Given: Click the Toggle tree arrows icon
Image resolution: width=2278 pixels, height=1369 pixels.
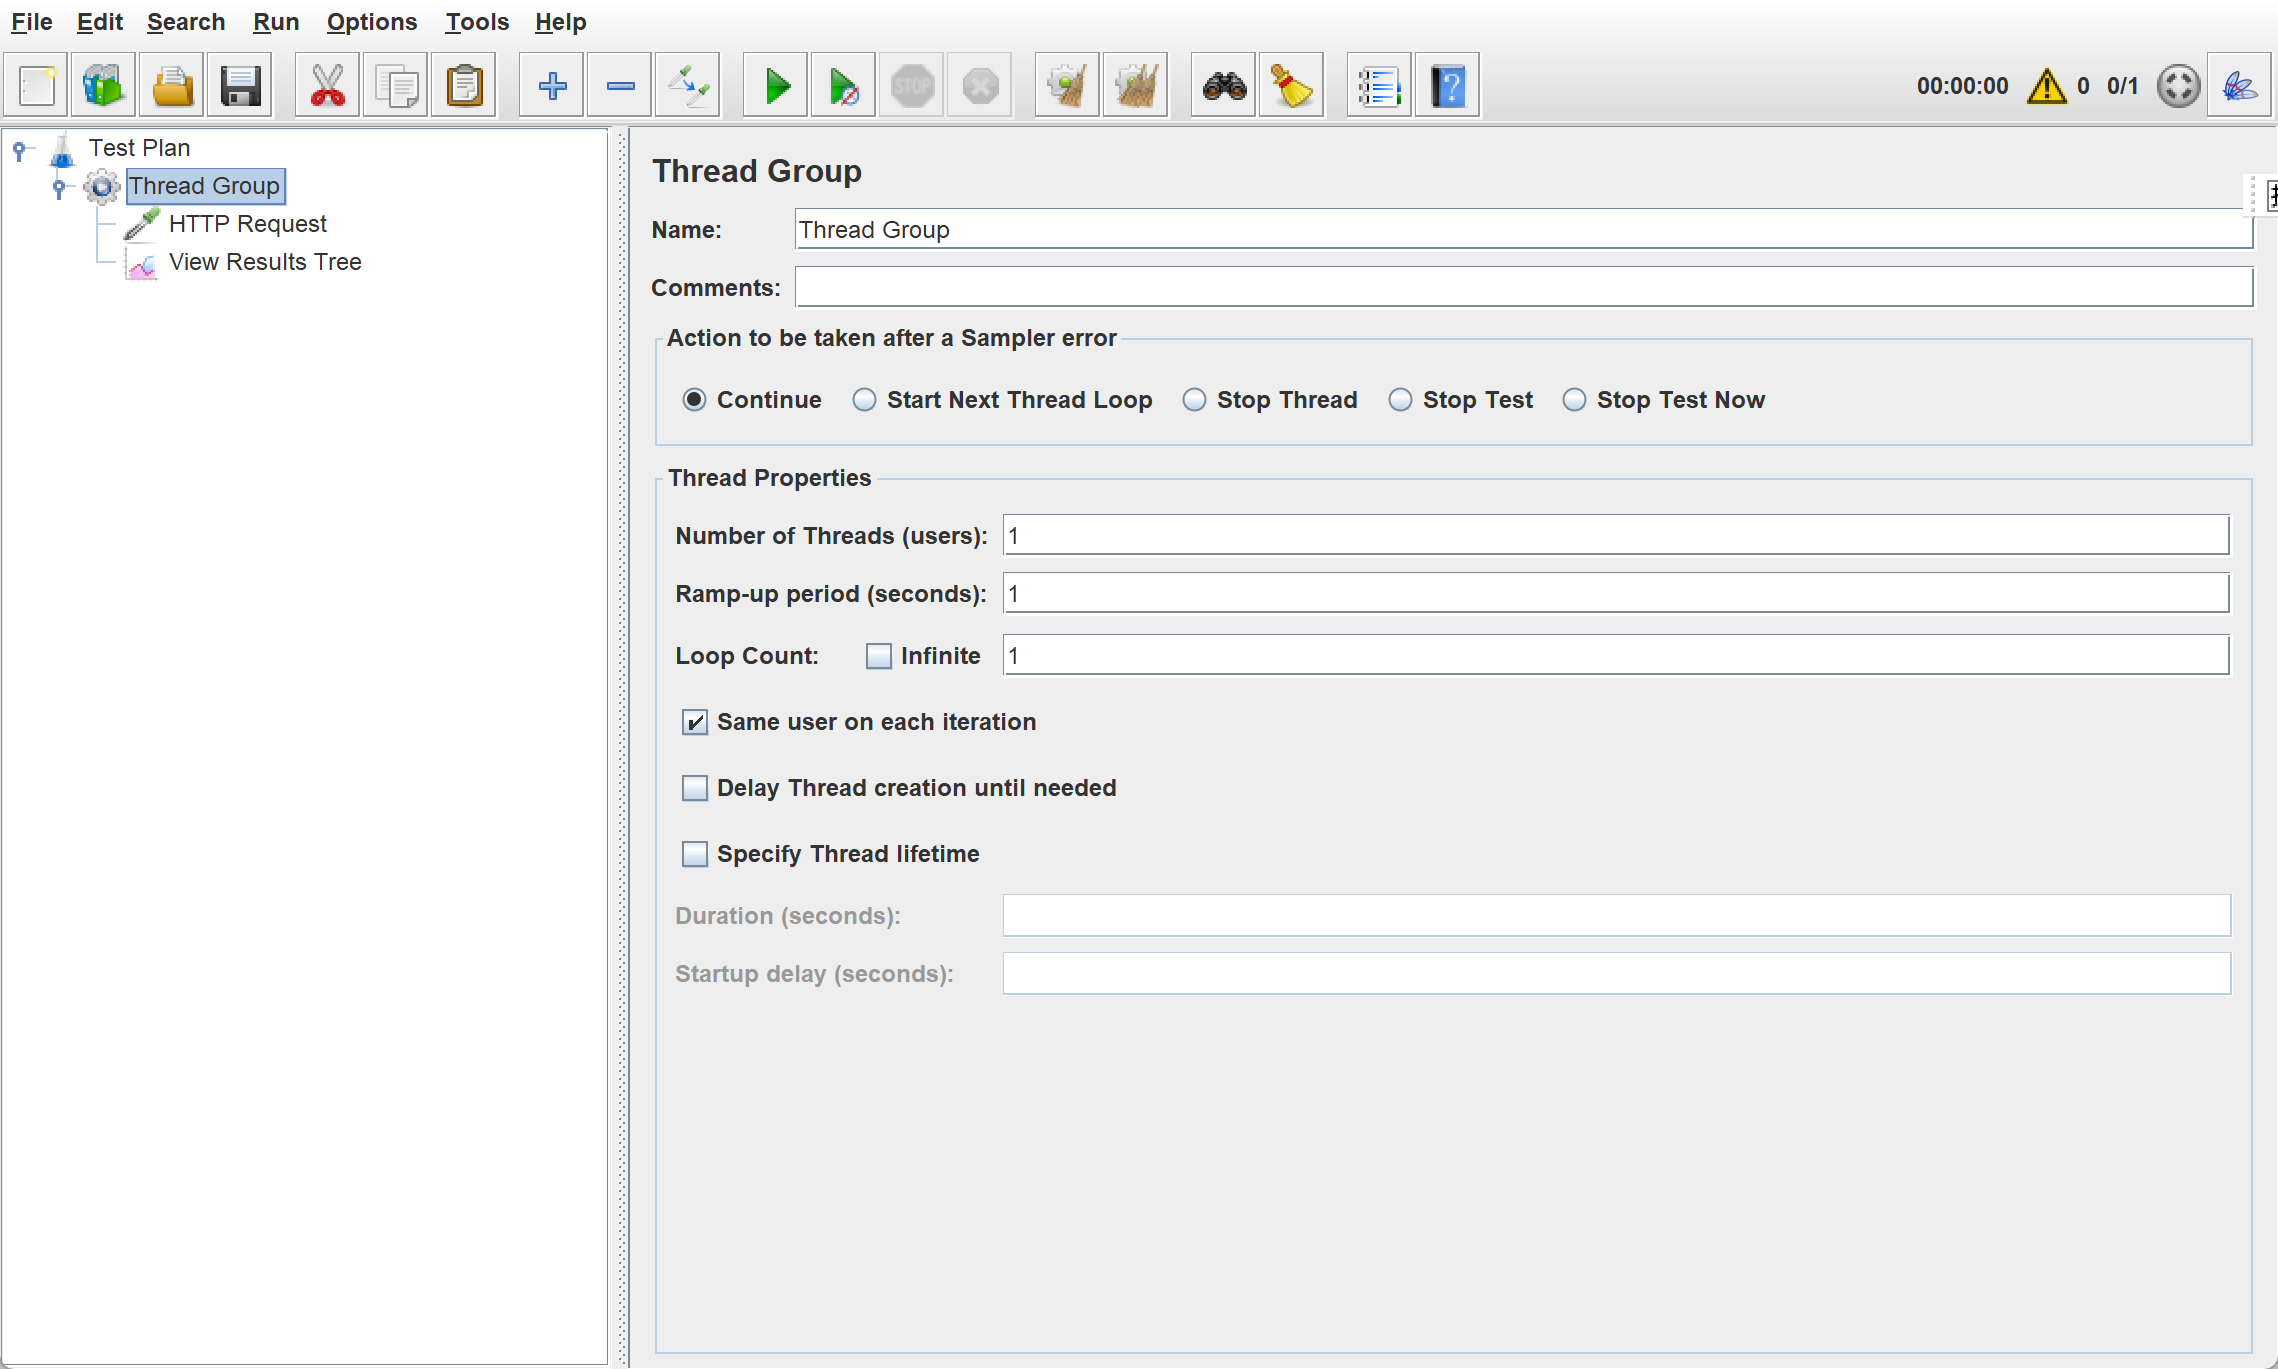Looking at the screenshot, I should (688, 87).
